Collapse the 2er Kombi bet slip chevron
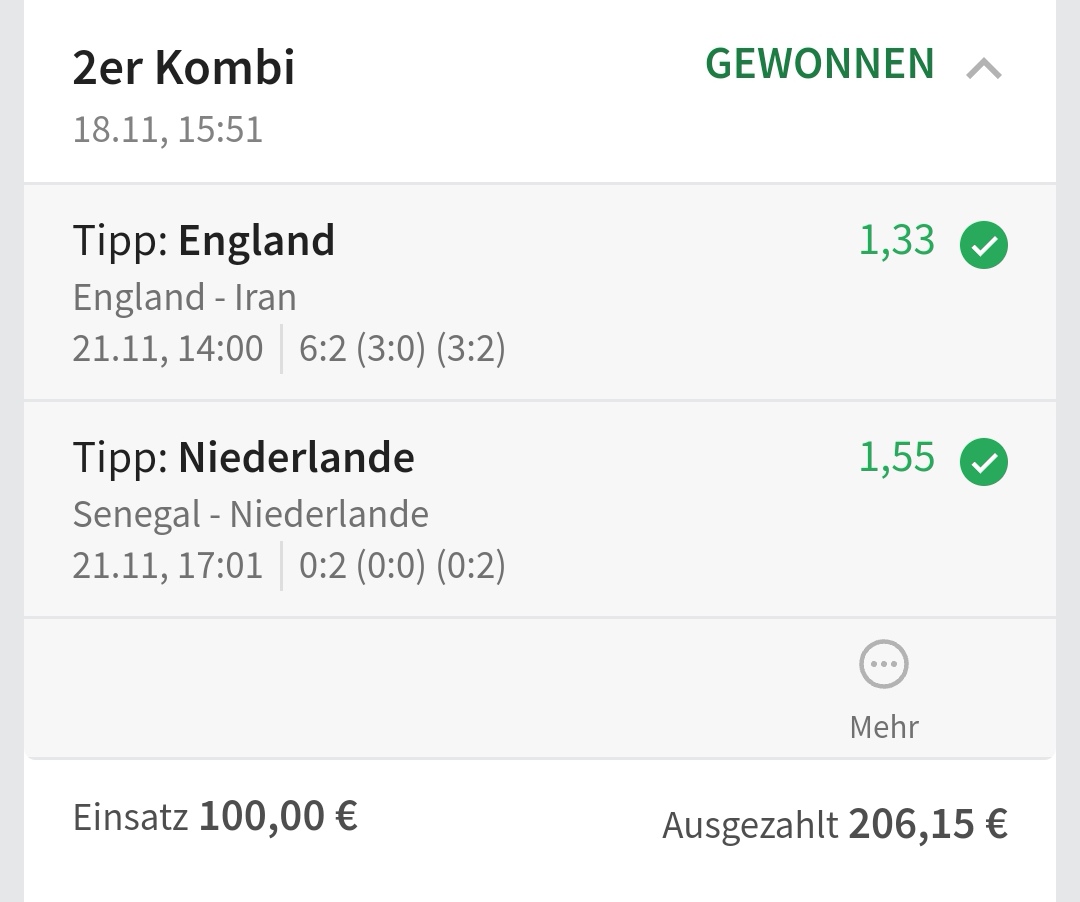The image size is (1080, 902). click(984, 68)
